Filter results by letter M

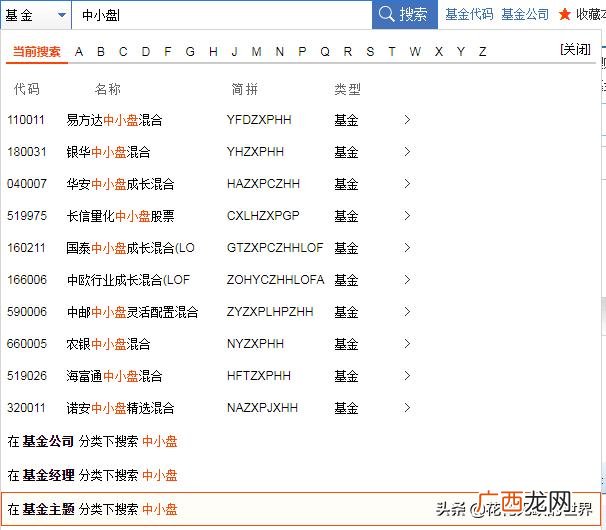pos(256,51)
